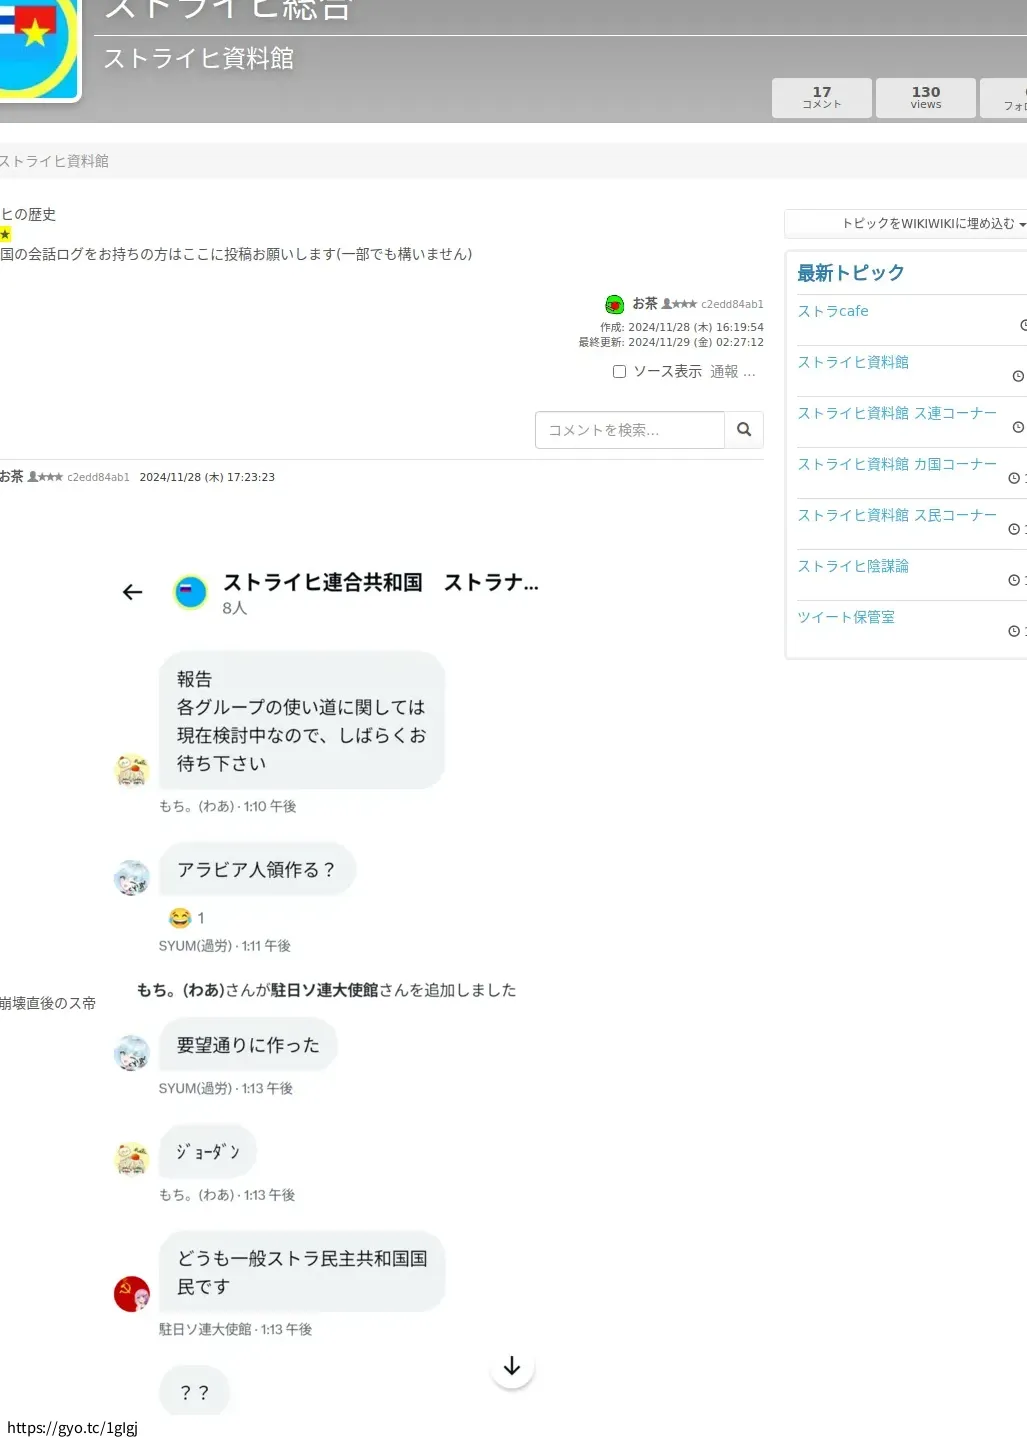This screenshot has height=1438, width=1027.
Task: Open the ストライヒ陰謀論 topic link
Action: tap(852, 566)
